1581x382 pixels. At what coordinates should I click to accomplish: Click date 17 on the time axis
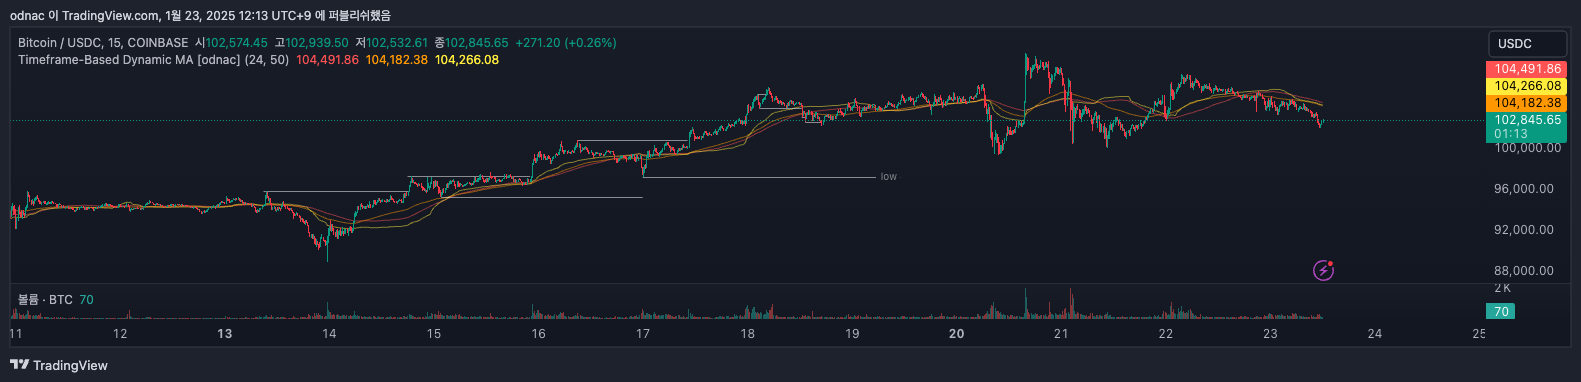tap(643, 334)
